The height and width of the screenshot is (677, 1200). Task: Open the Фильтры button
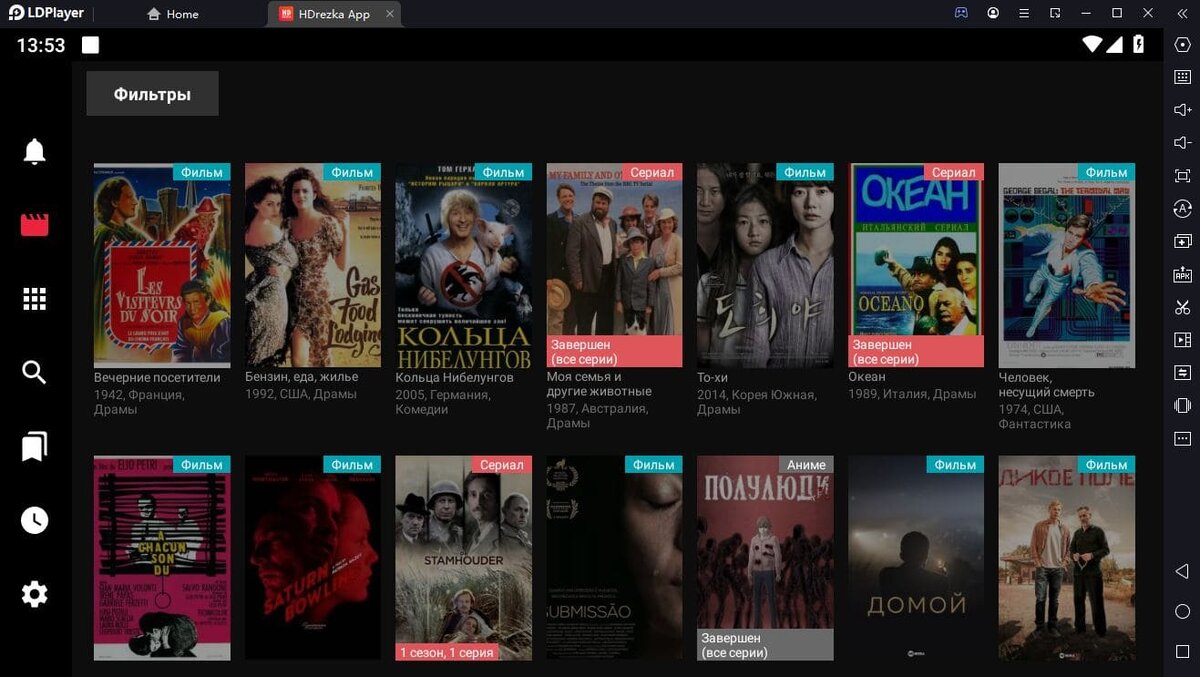coord(152,94)
